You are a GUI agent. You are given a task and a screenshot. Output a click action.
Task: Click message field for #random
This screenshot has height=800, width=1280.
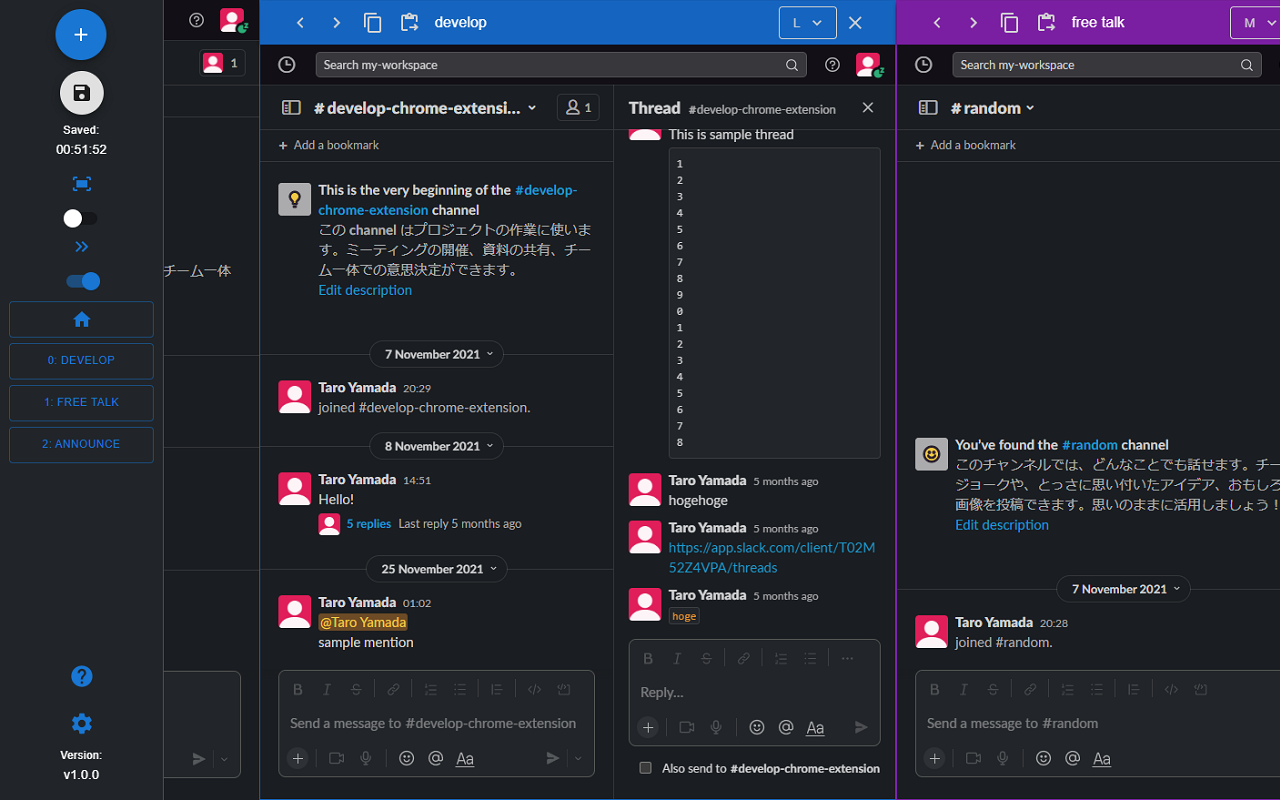tap(1100, 723)
